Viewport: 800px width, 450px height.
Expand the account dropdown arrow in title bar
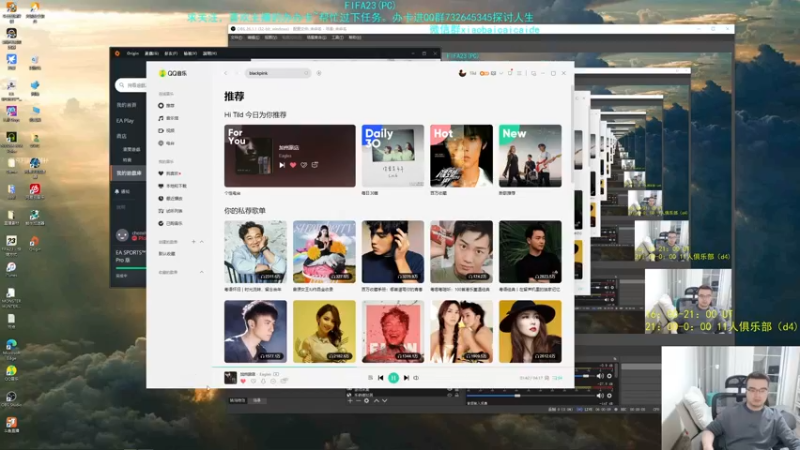(x=501, y=73)
